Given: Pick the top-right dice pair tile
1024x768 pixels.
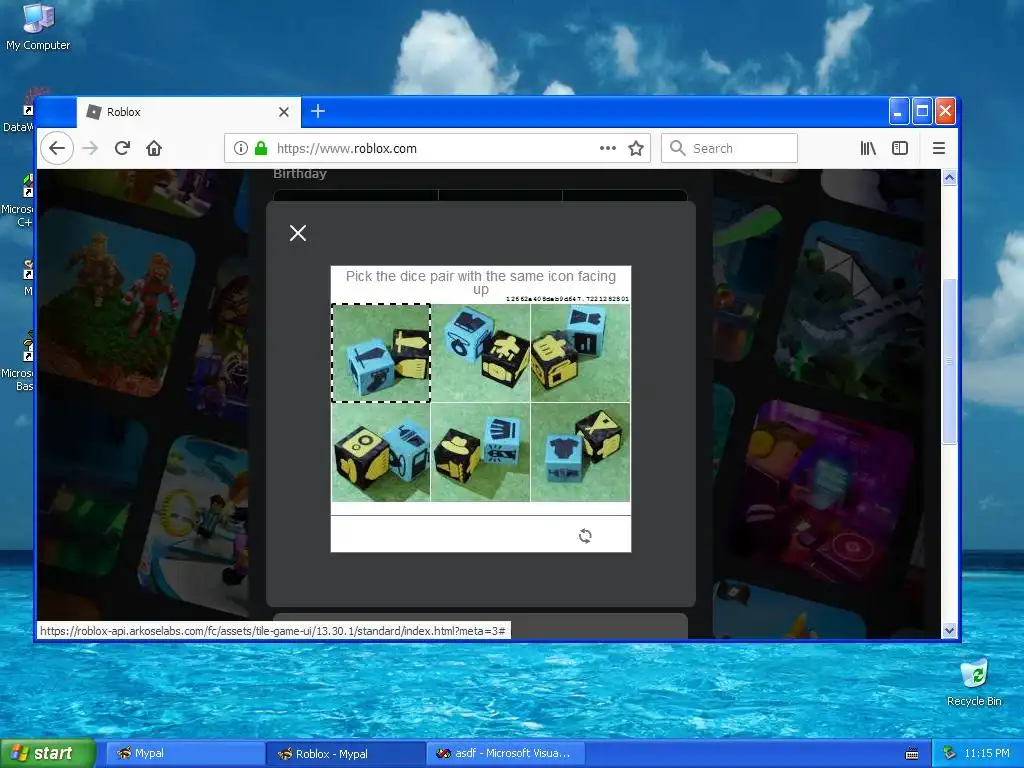Looking at the screenshot, I should (581, 353).
